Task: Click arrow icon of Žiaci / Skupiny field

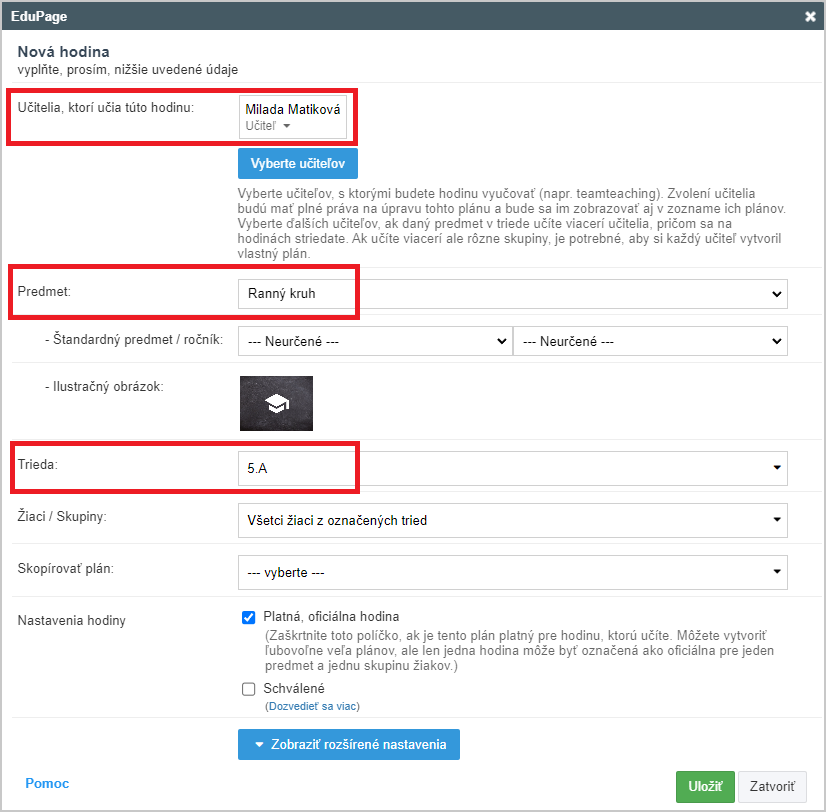Action: point(776,520)
